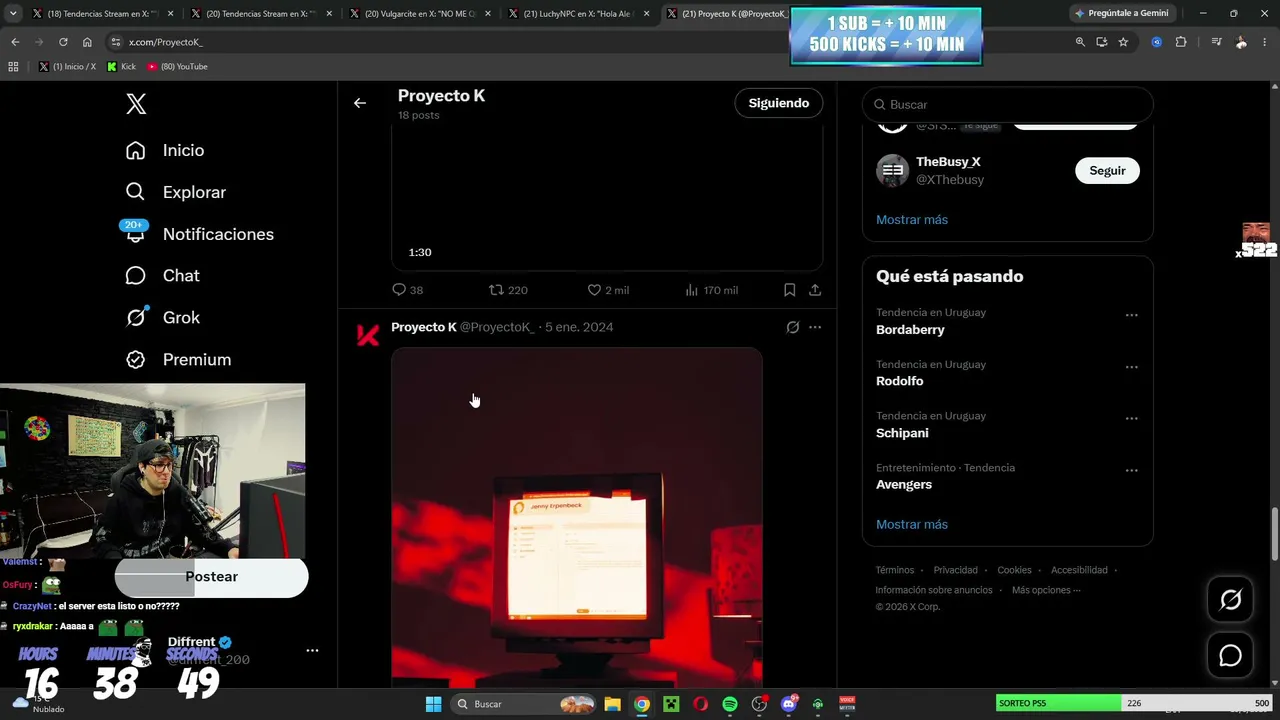This screenshot has height=720, width=1280.
Task: Open the browser extensions puzzle icon
Action: pyautogui.click(x=1181, y=42)
